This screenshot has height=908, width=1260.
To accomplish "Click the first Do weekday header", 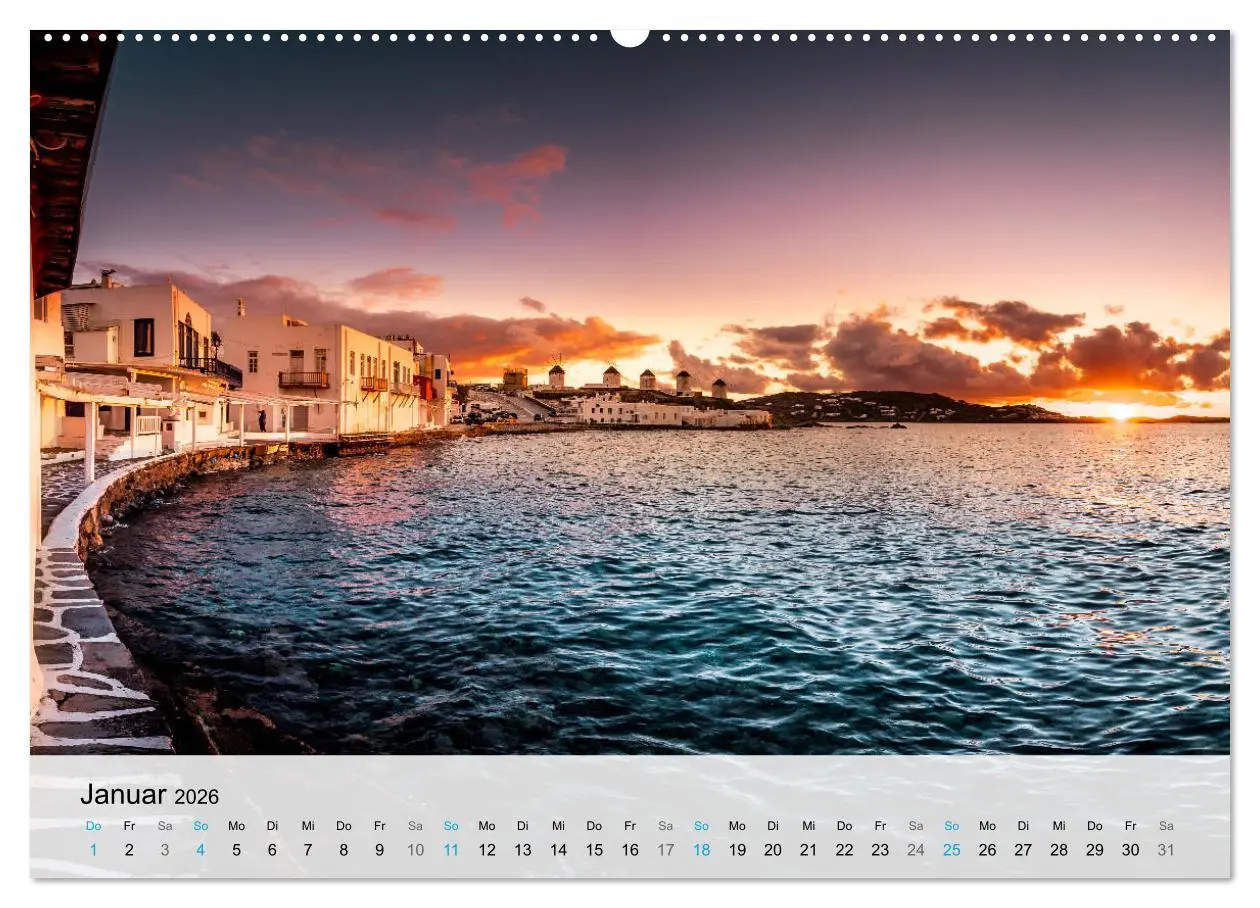I will click(x=93, y=826).
